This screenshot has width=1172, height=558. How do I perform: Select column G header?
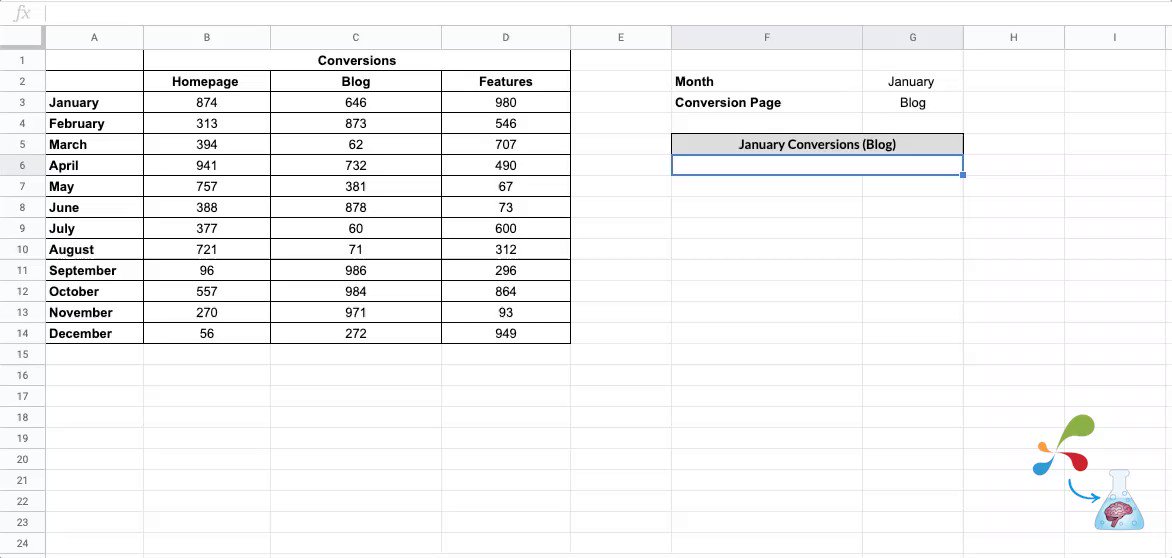(913, 37)
